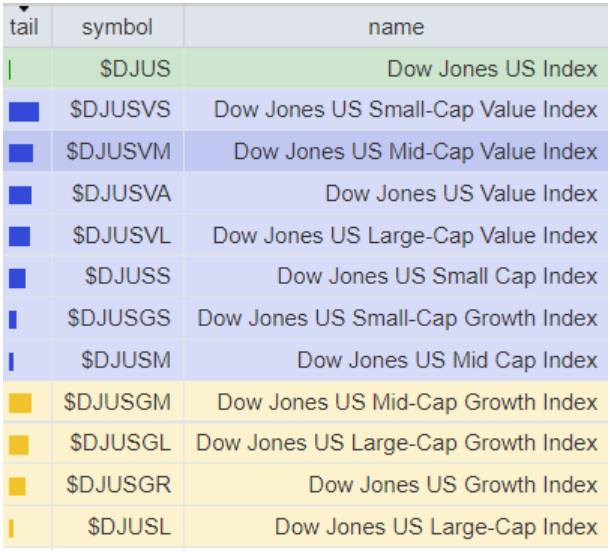Click the yellow tail swatch for $DJUSGM
The width and height of the screenshot is (610, 552).
20,403
